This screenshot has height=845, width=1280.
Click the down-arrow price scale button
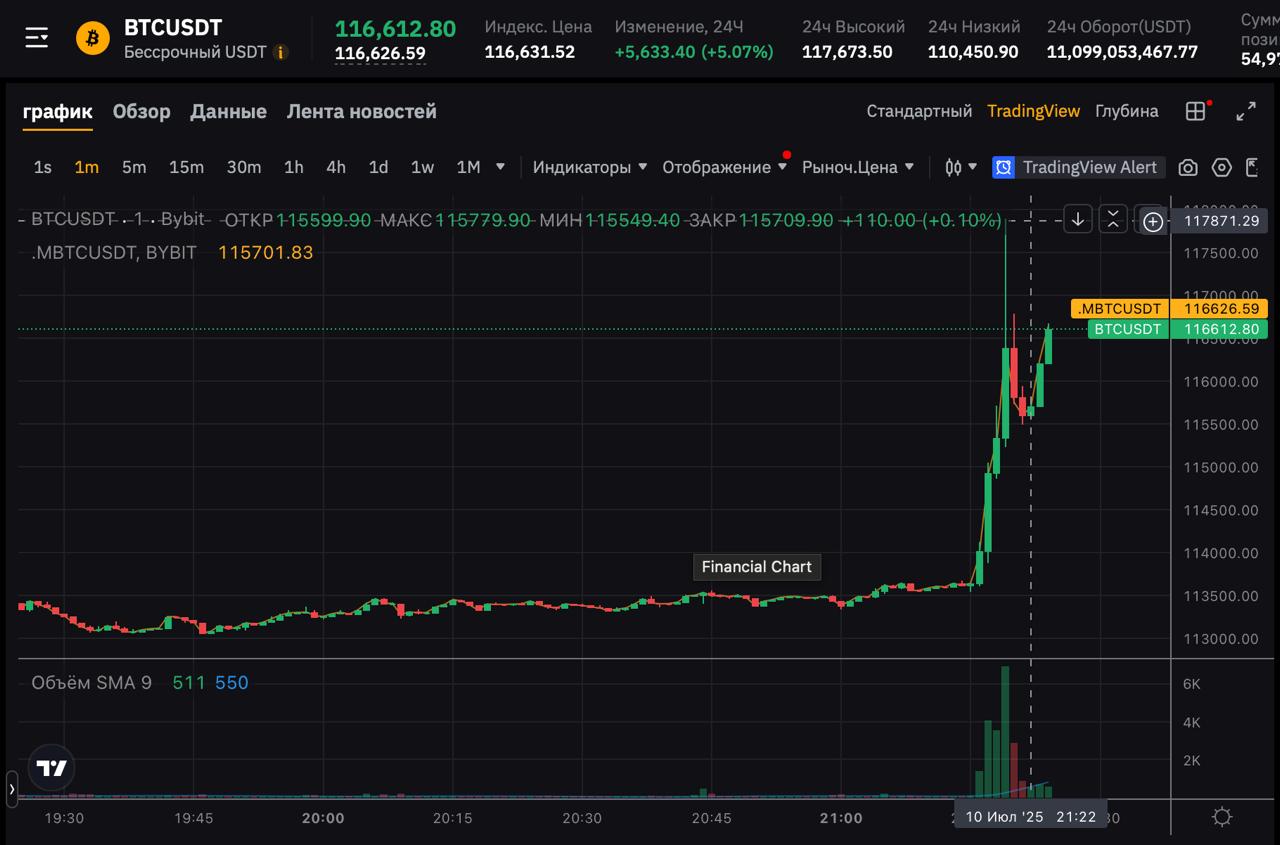click(1077, 219)
